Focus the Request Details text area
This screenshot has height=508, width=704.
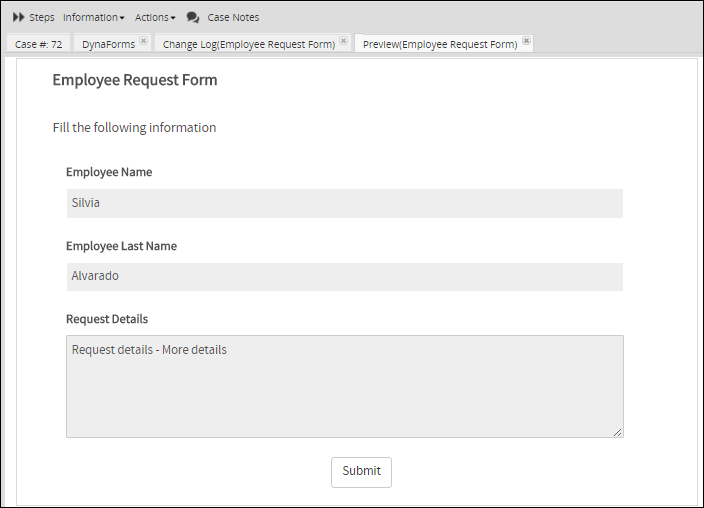(x=344, y=386)
